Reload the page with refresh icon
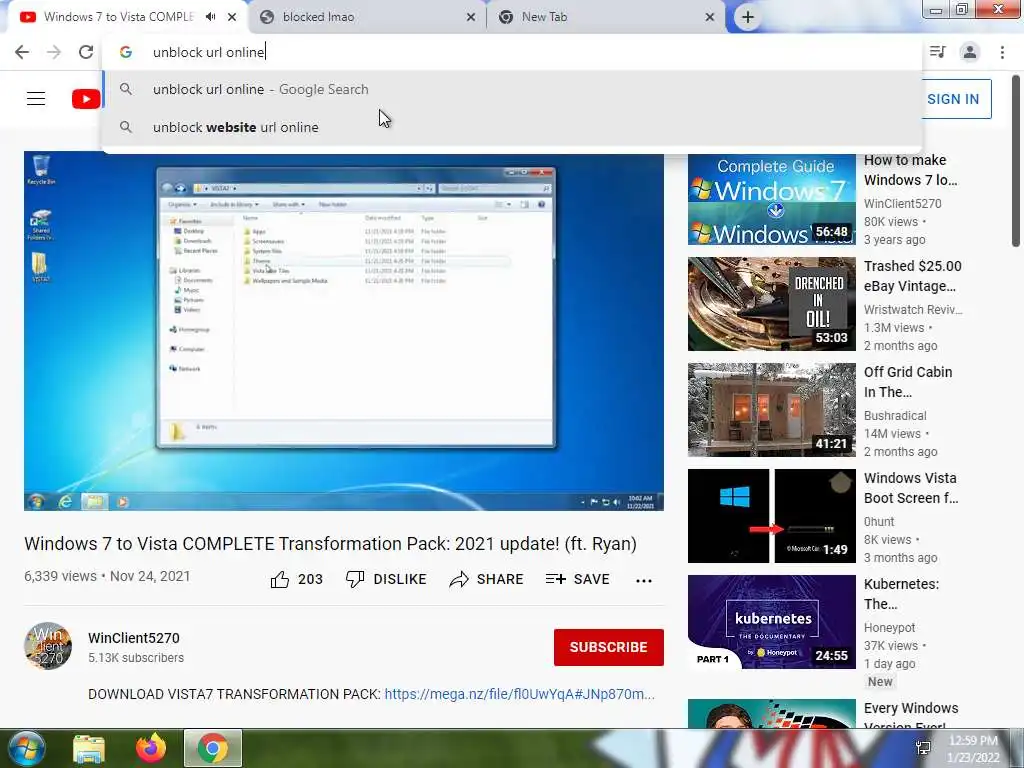The height and width of the screenshot is (768, 1024). pos(86,52)
